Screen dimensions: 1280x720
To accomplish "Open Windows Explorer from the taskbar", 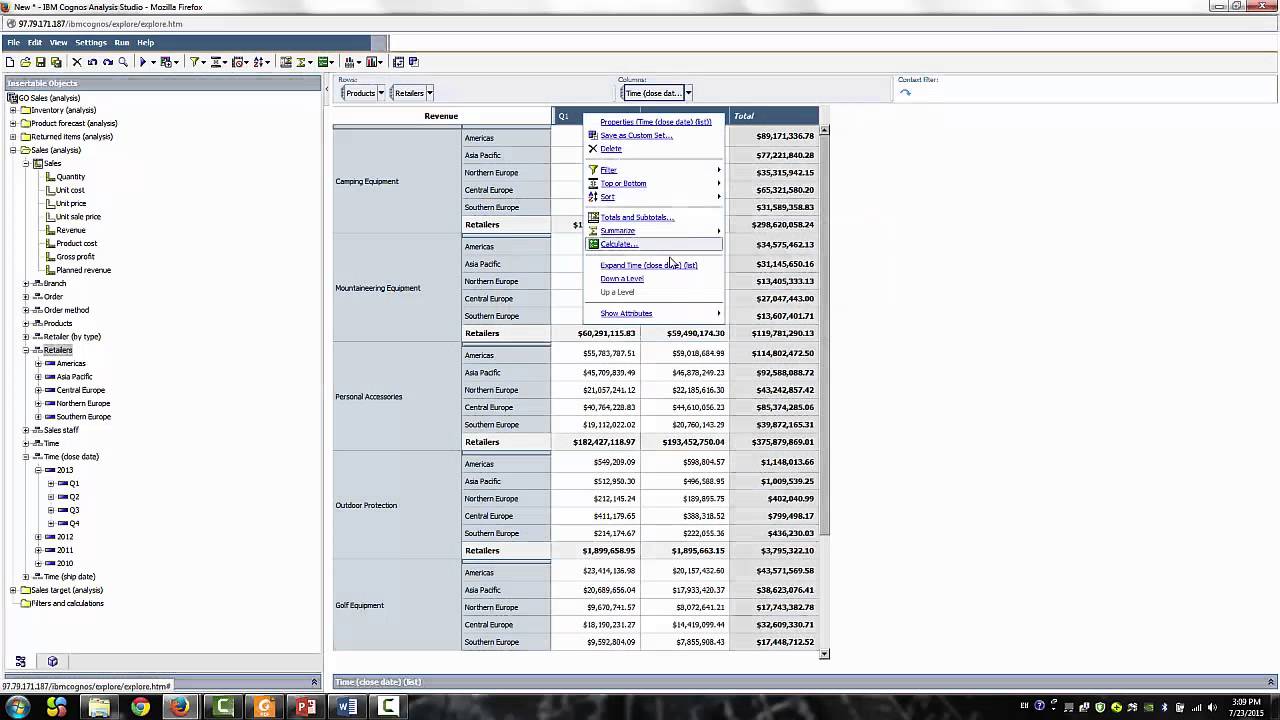I will pos(99,707).
